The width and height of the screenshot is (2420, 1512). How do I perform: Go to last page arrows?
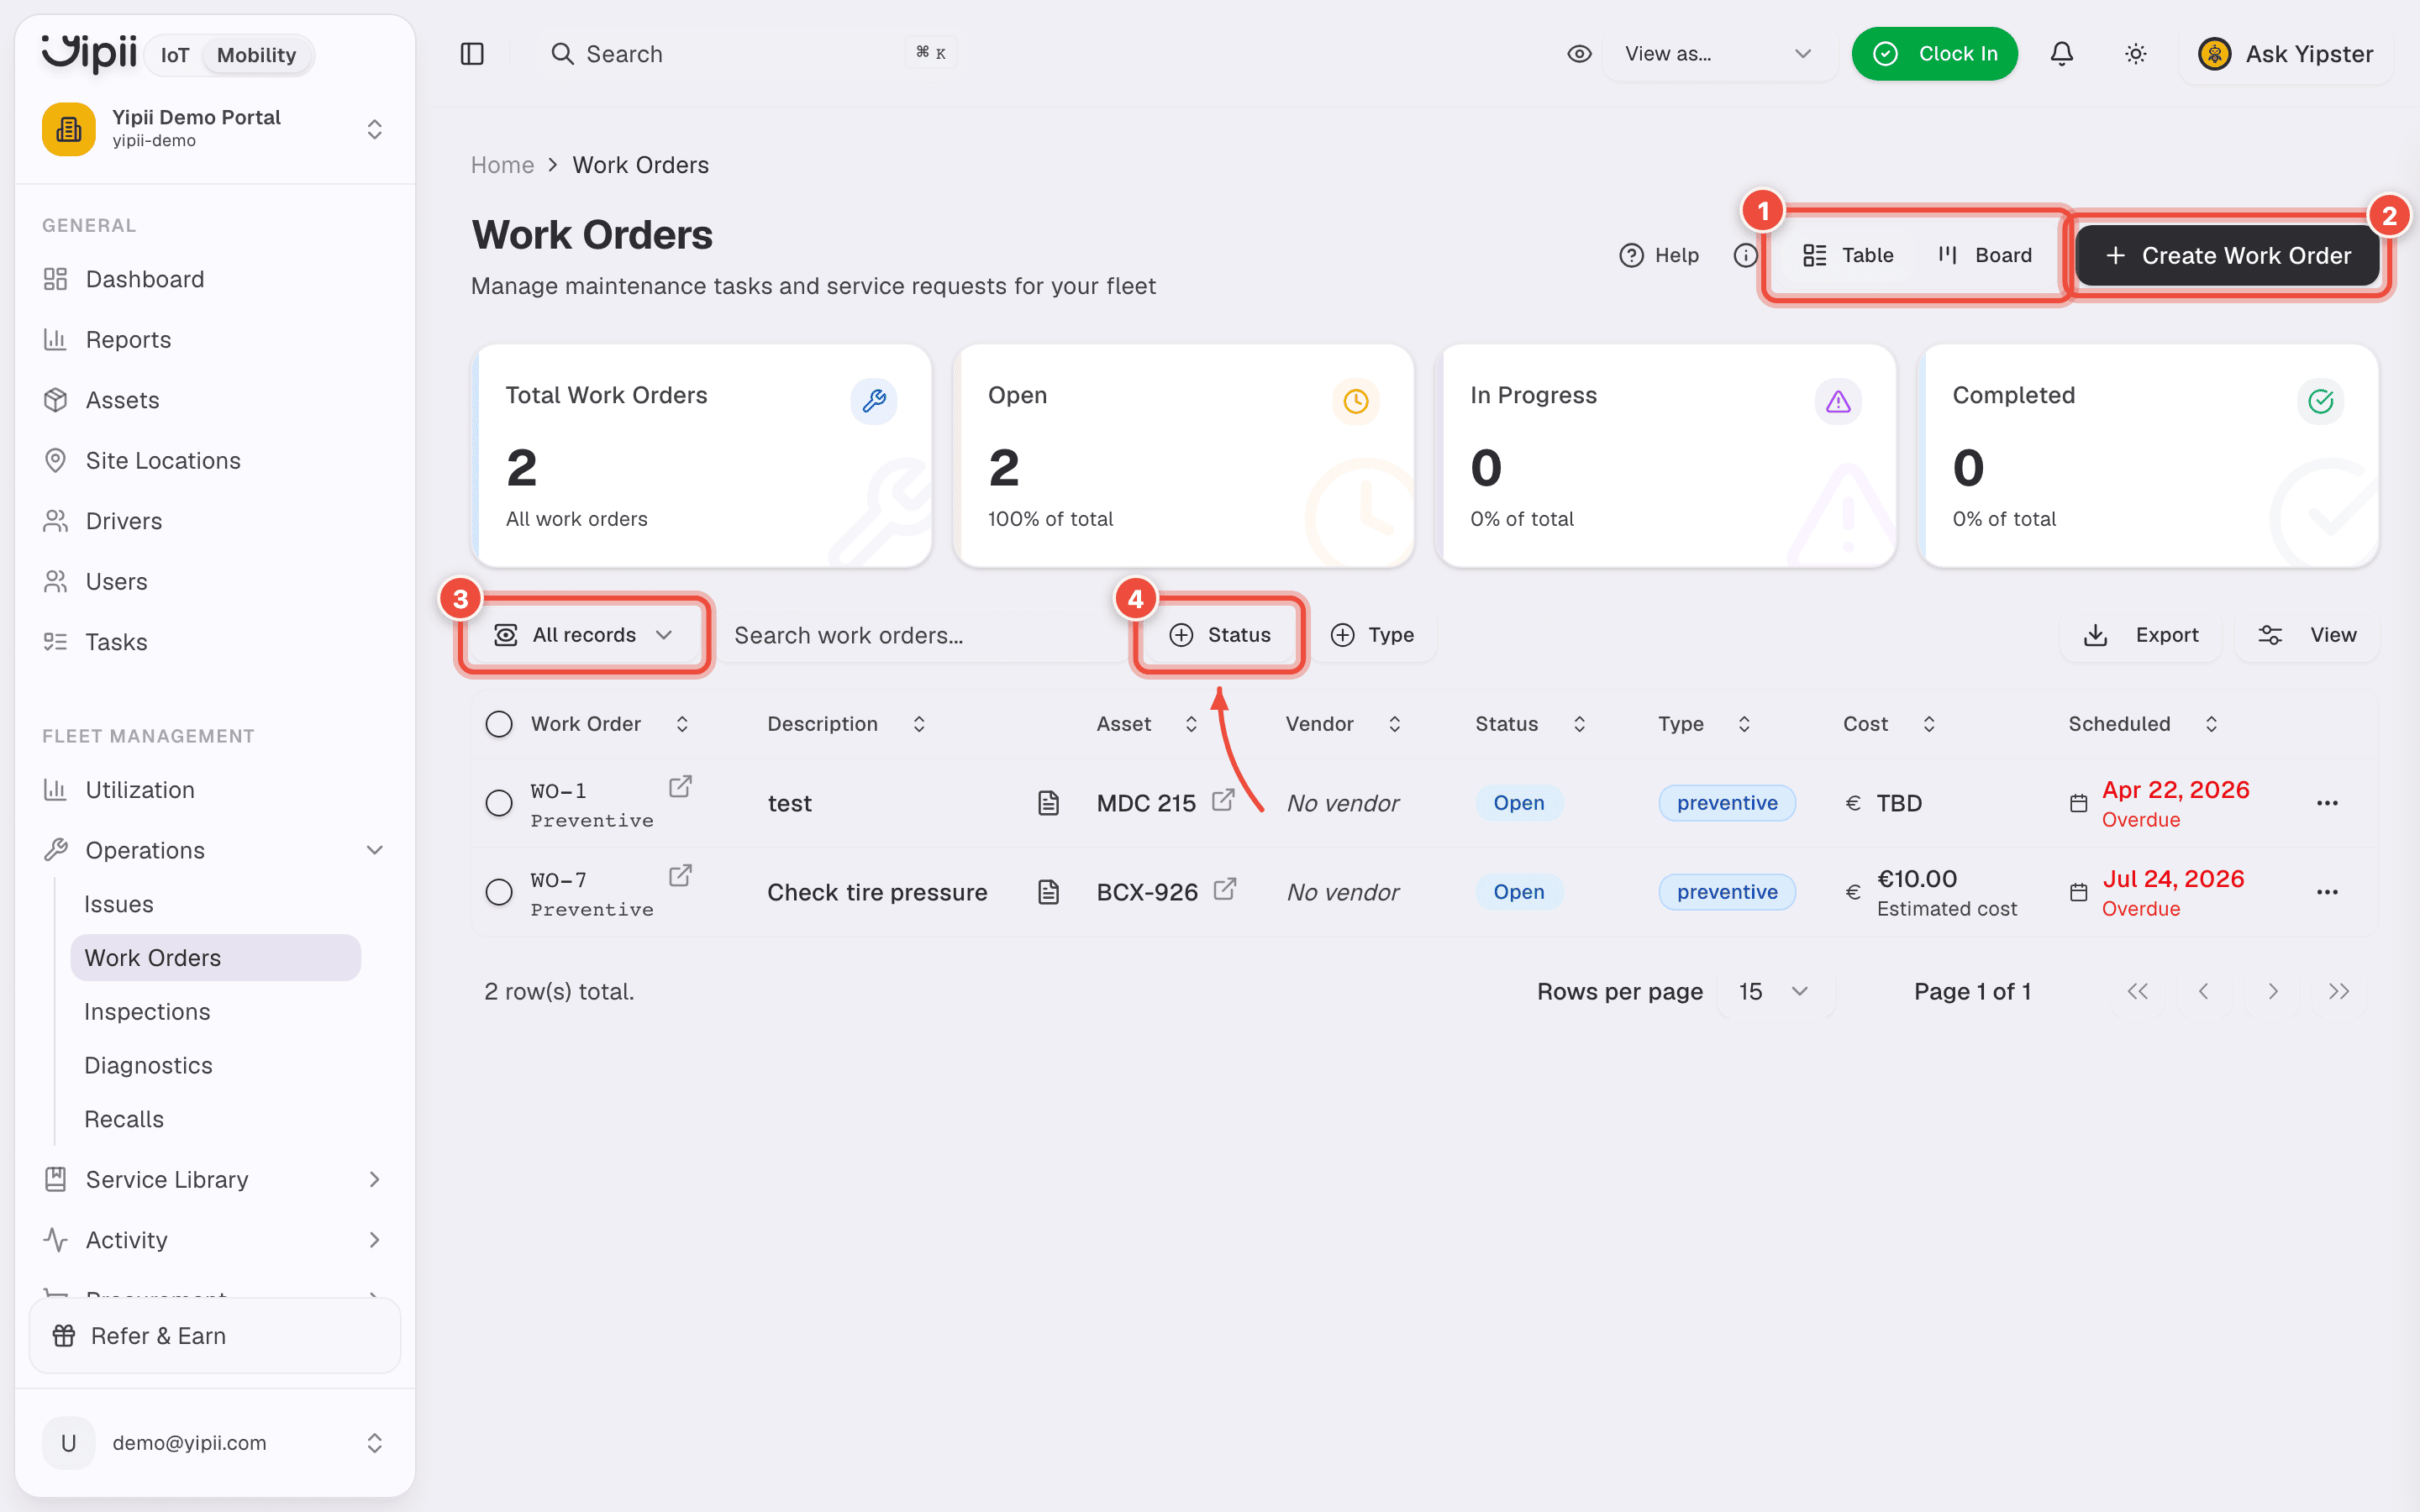click(x=2338, y=991)
